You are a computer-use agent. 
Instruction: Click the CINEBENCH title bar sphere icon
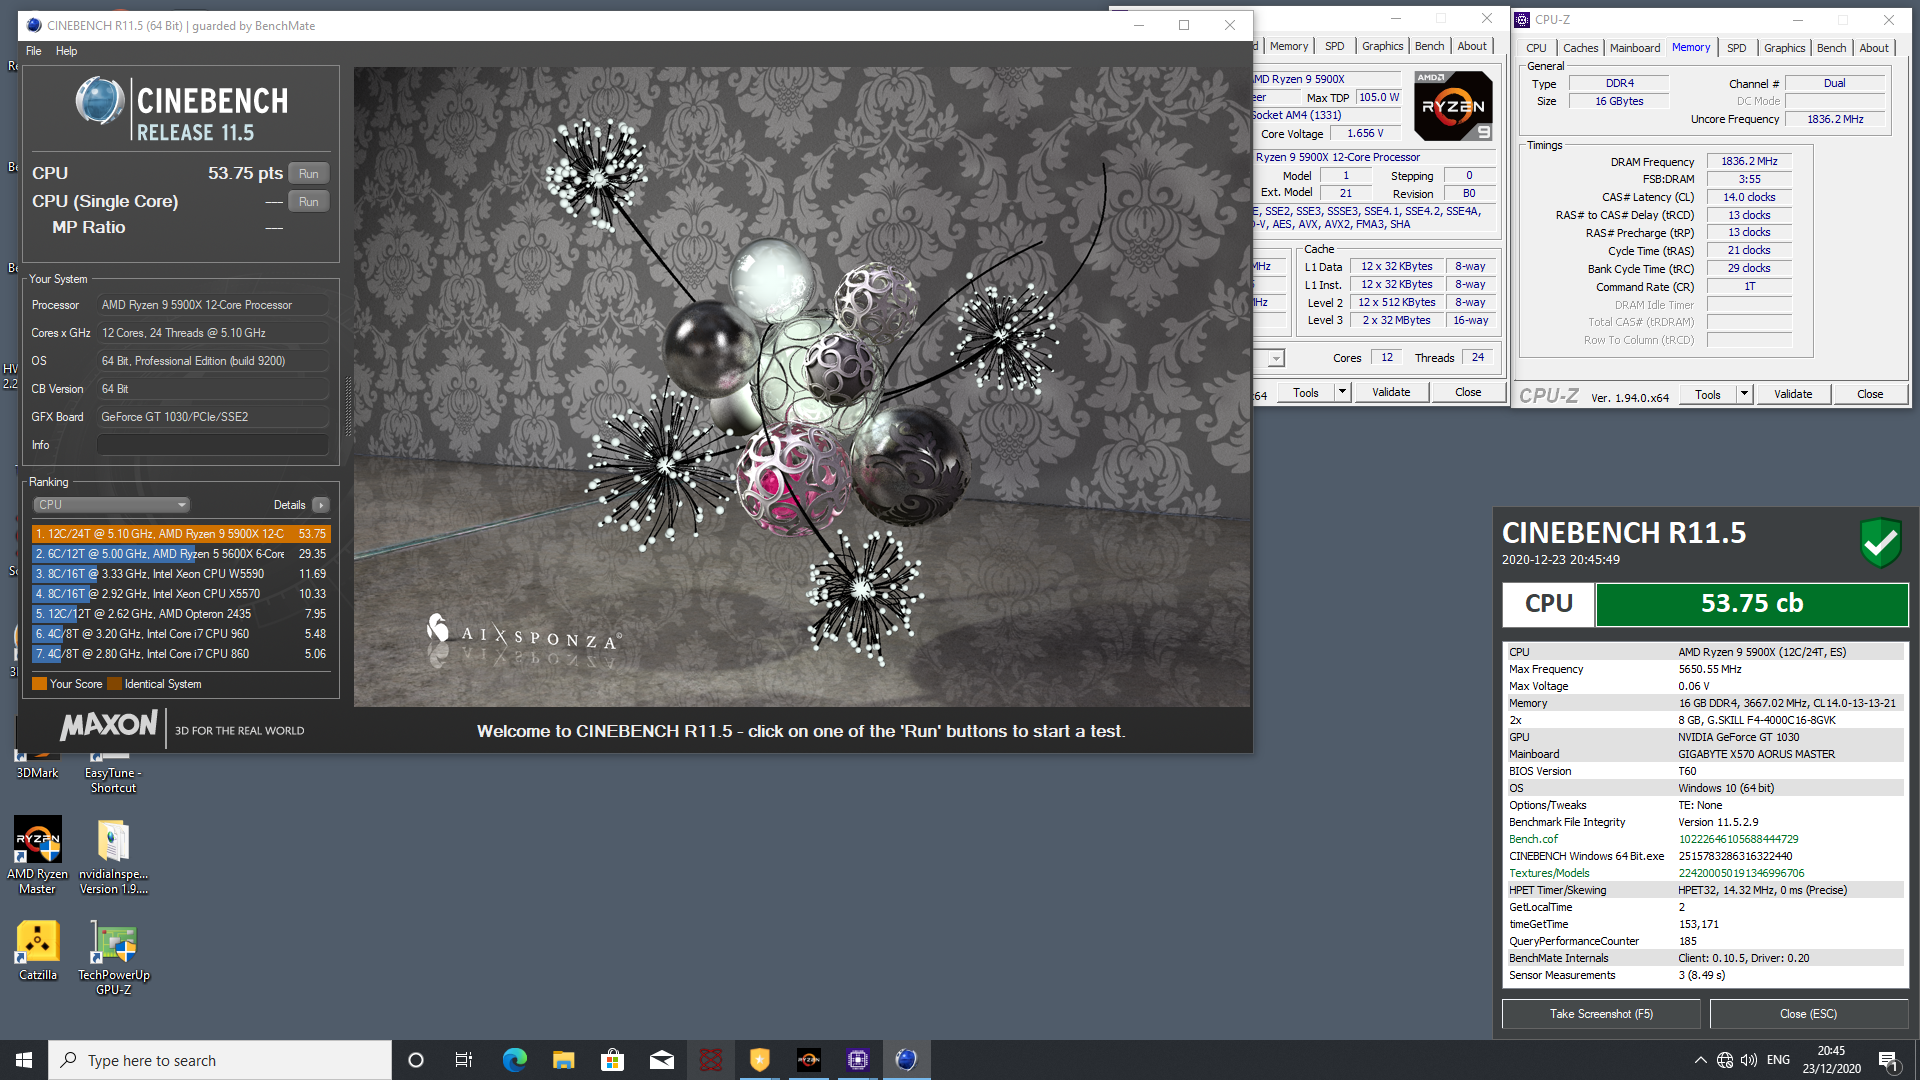[34, 25]
